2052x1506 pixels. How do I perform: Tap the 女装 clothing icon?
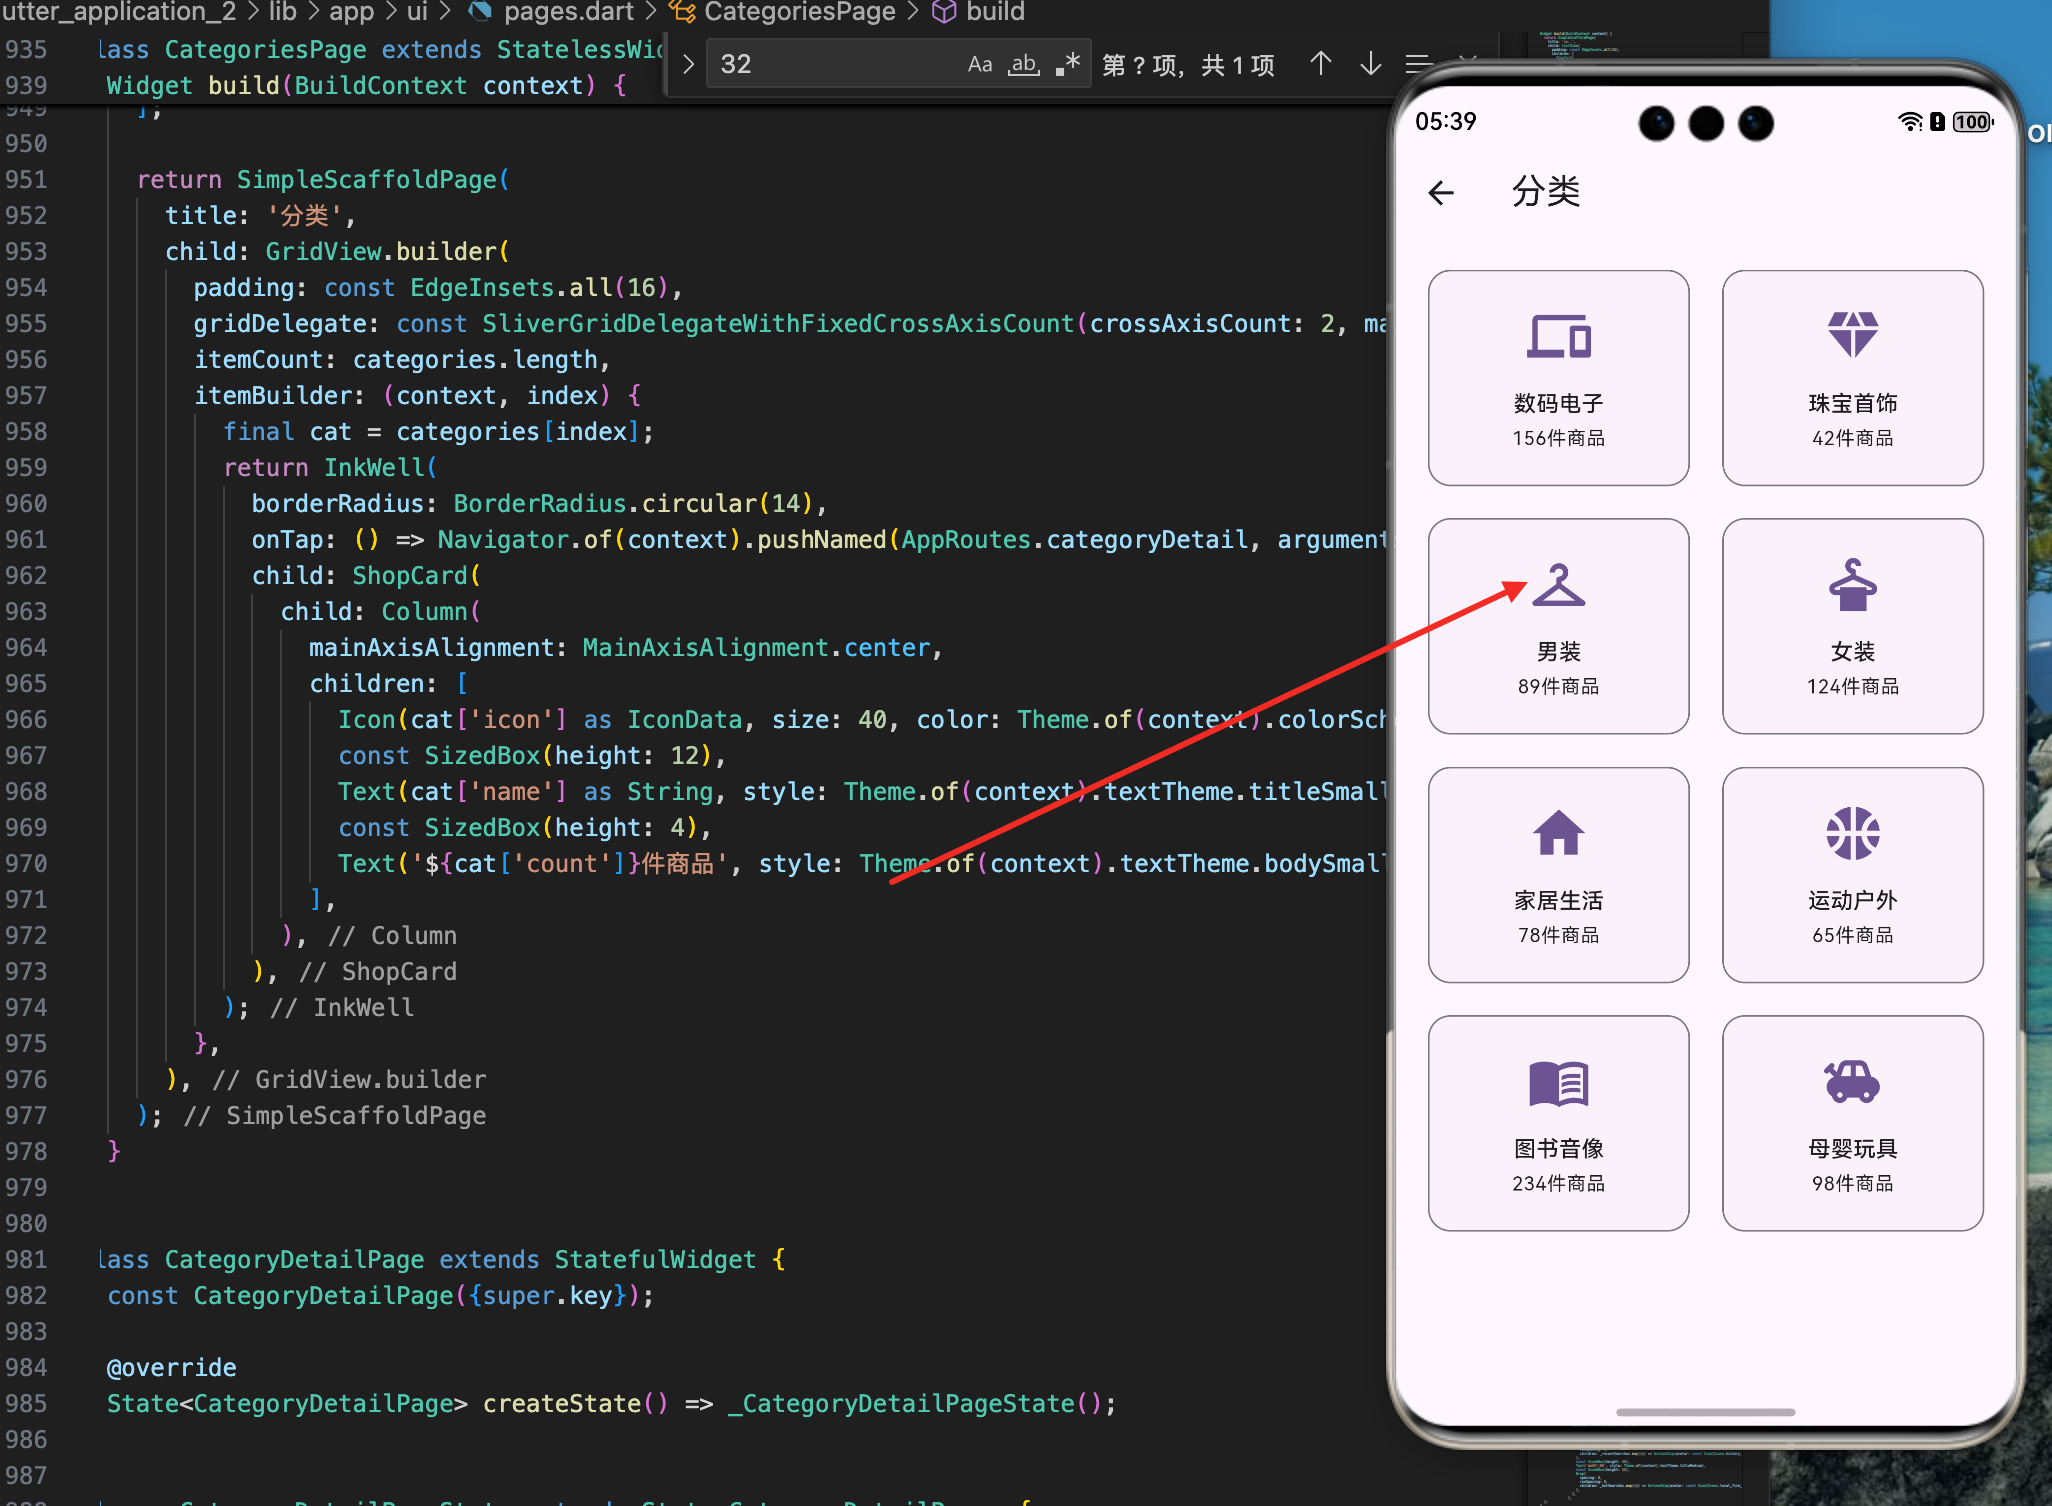click(1852, 586)
